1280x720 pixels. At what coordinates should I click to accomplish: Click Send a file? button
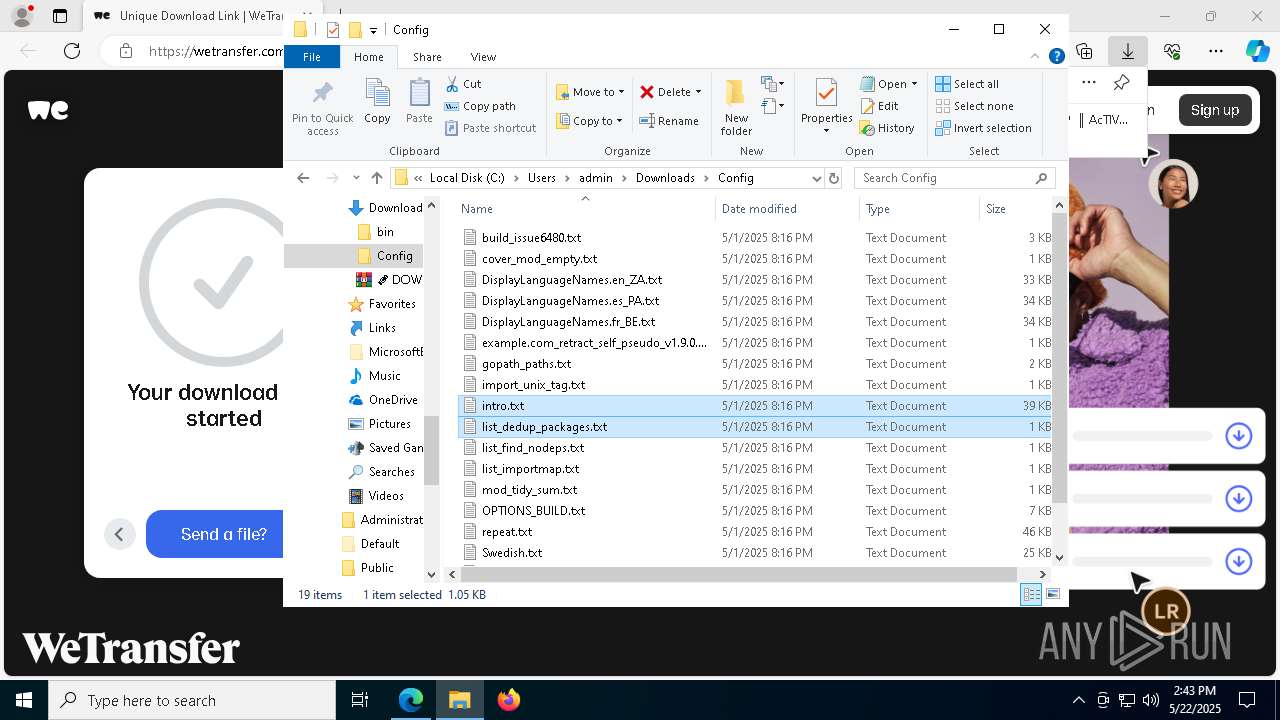[223, 534]
